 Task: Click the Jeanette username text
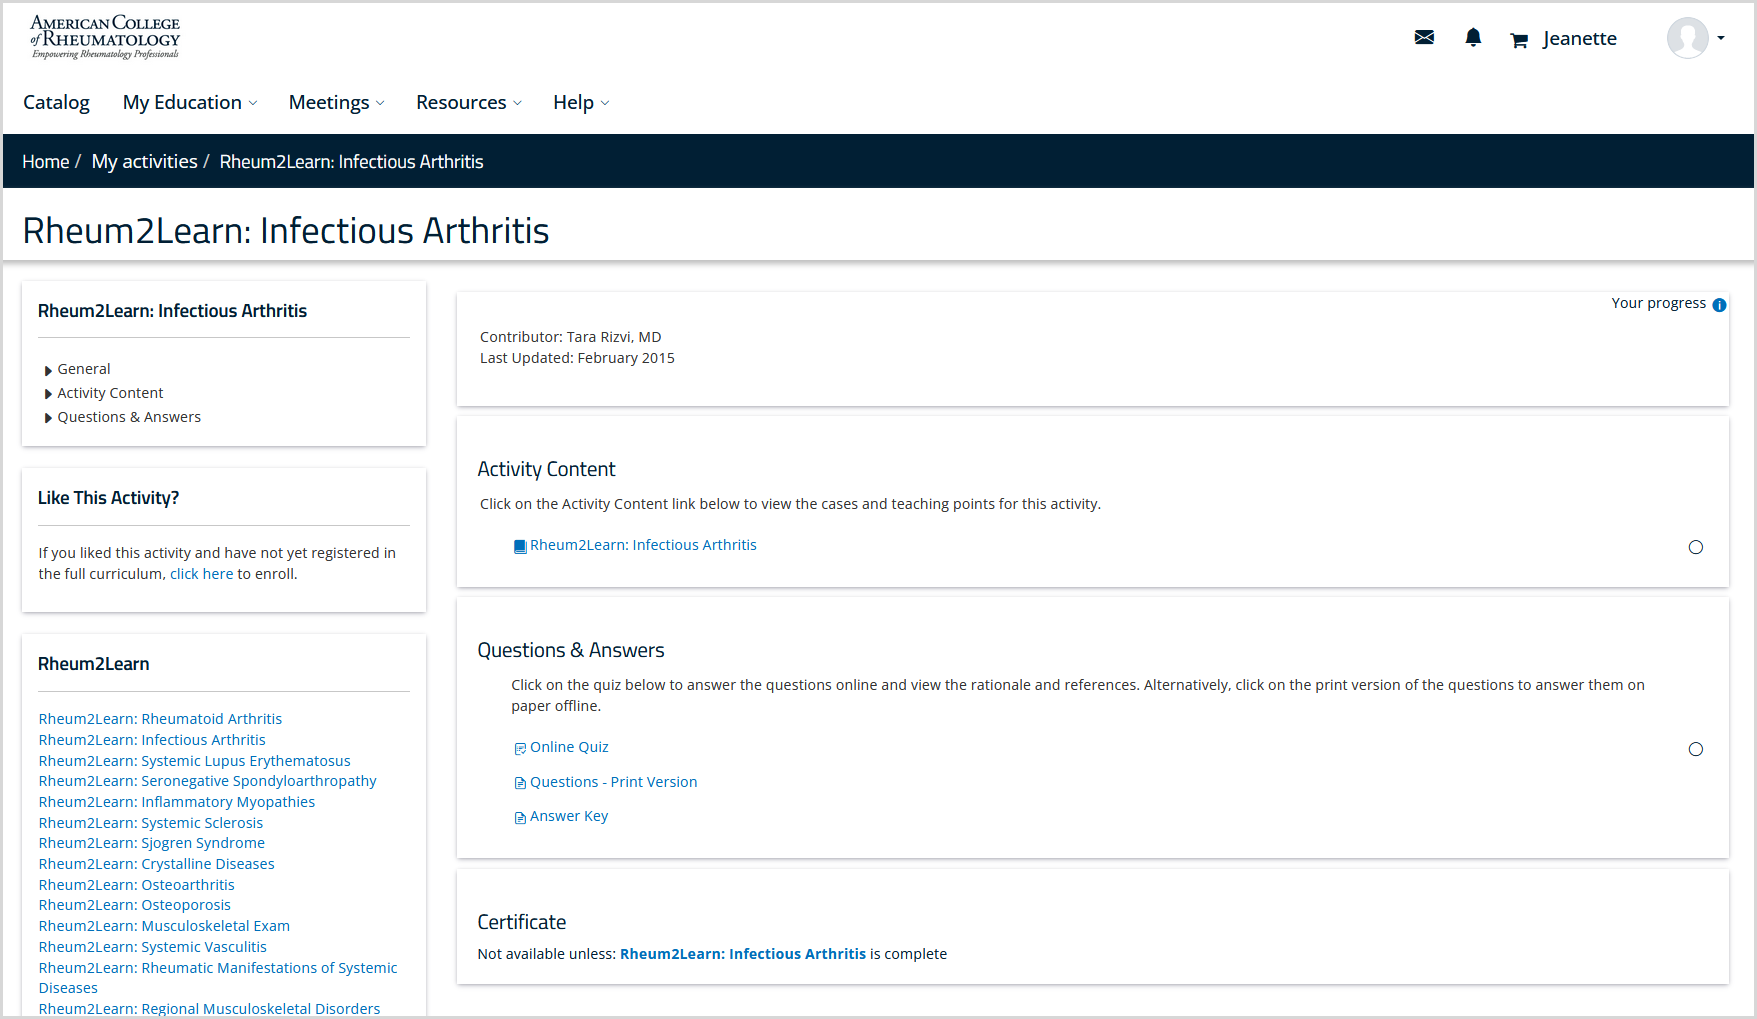coord(1580,38)
